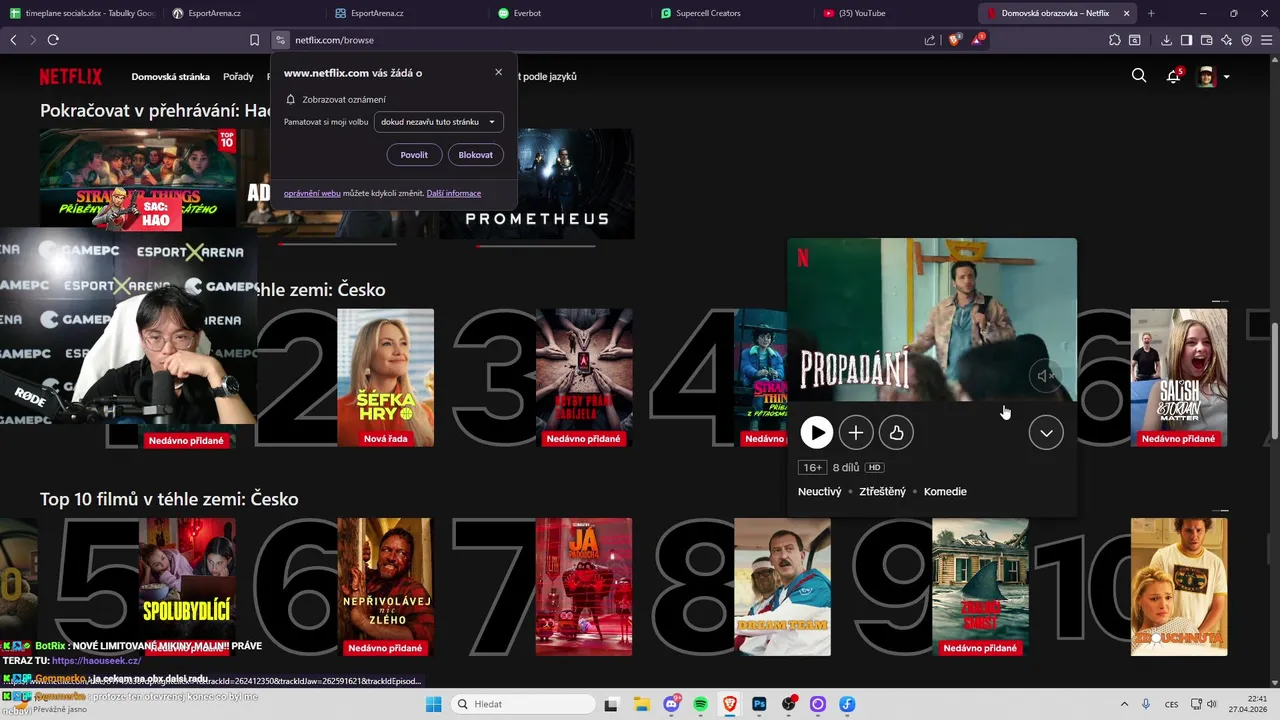Show hidden system tray icons
Screen dimensions: 1280x720
click(x=1124, y=704)
